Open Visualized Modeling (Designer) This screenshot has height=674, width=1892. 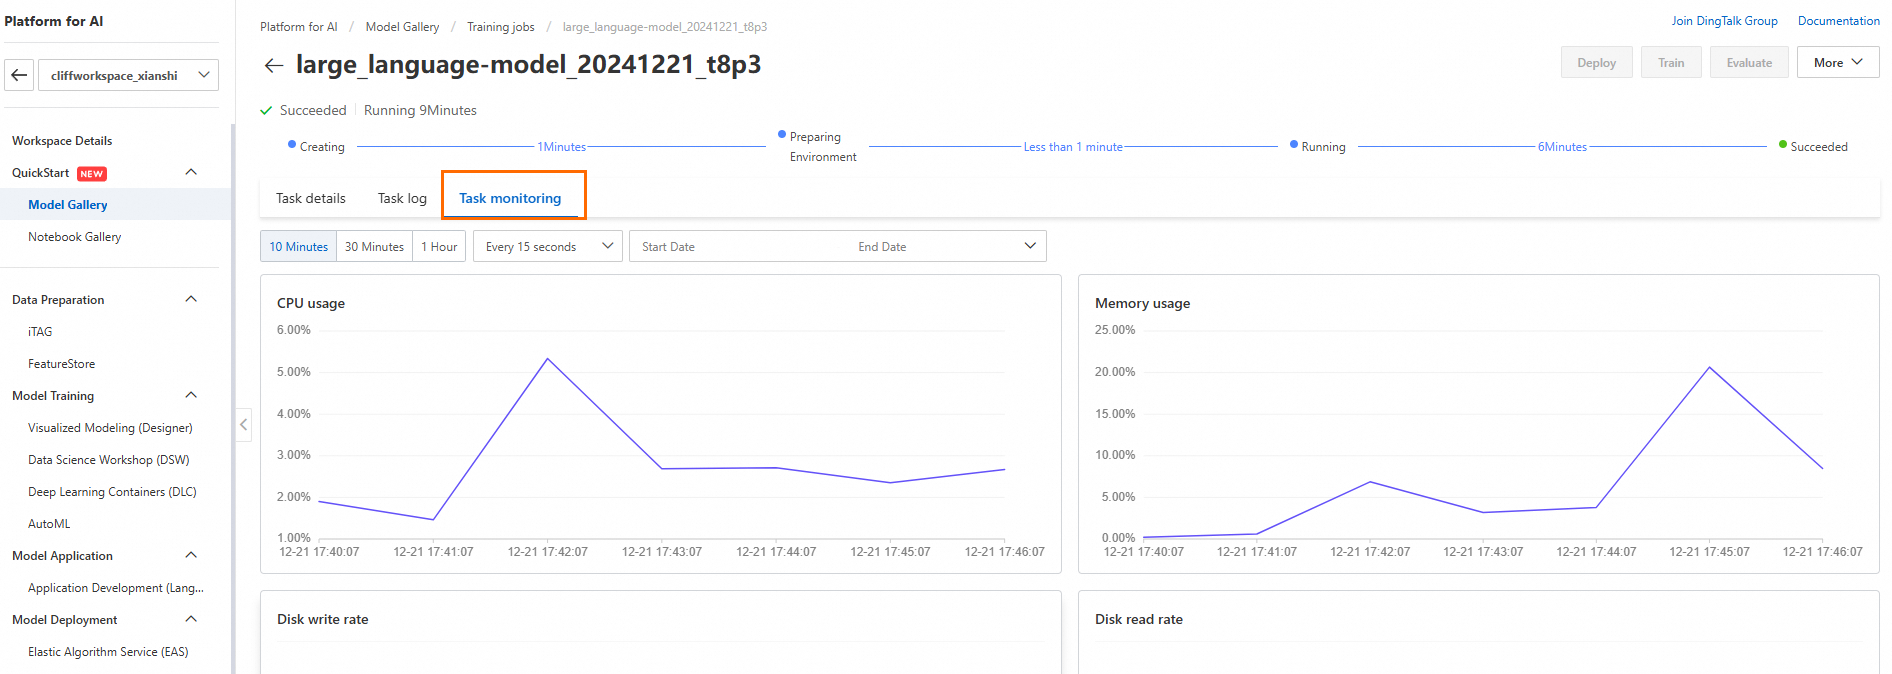tap(110, 427)
